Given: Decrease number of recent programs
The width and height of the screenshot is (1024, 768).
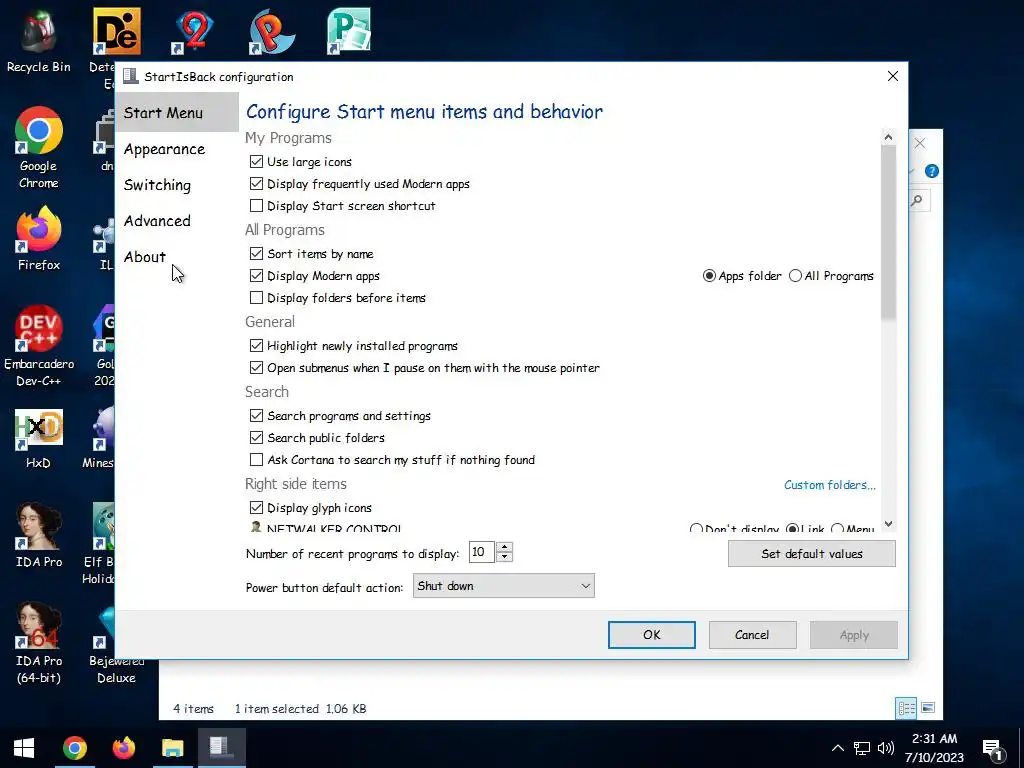Looking at the screenshot, I should tap(504, 557).
